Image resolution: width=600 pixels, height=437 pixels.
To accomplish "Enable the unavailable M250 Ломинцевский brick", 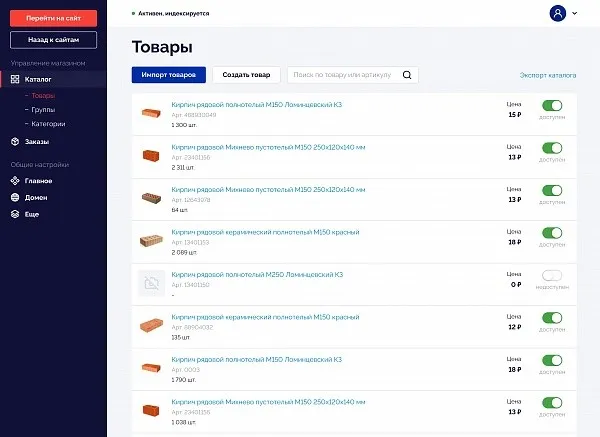I will [552, 275].
